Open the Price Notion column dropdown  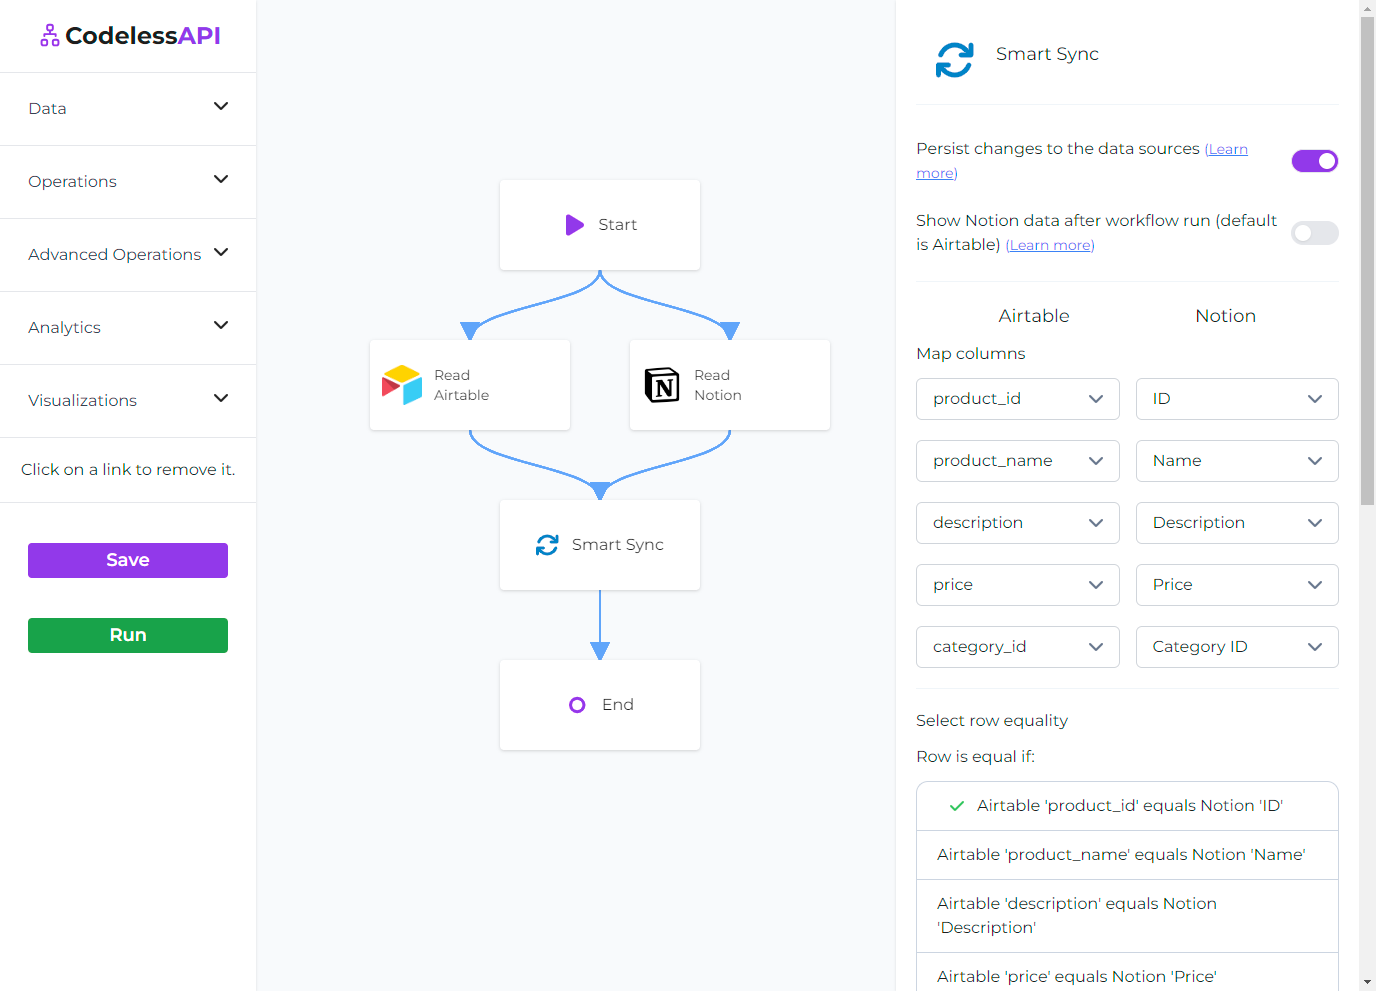click(1237, 585)
